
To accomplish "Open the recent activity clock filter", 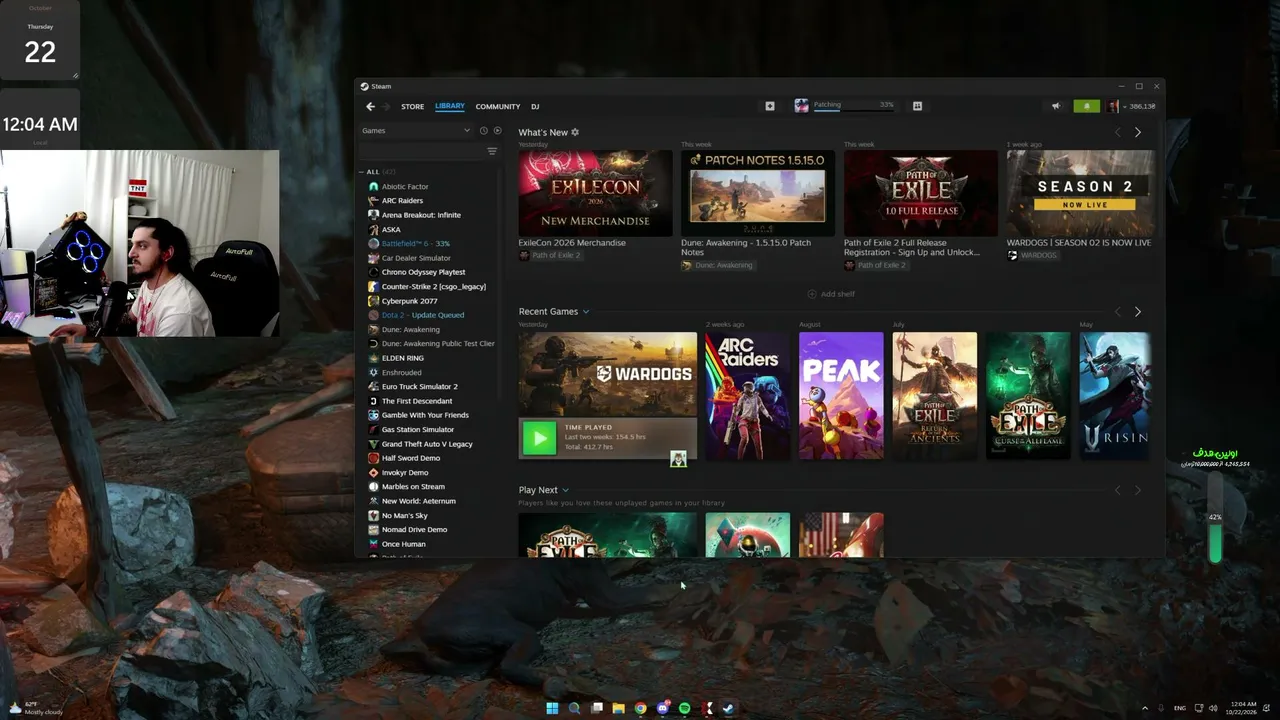I will [483, 131].
